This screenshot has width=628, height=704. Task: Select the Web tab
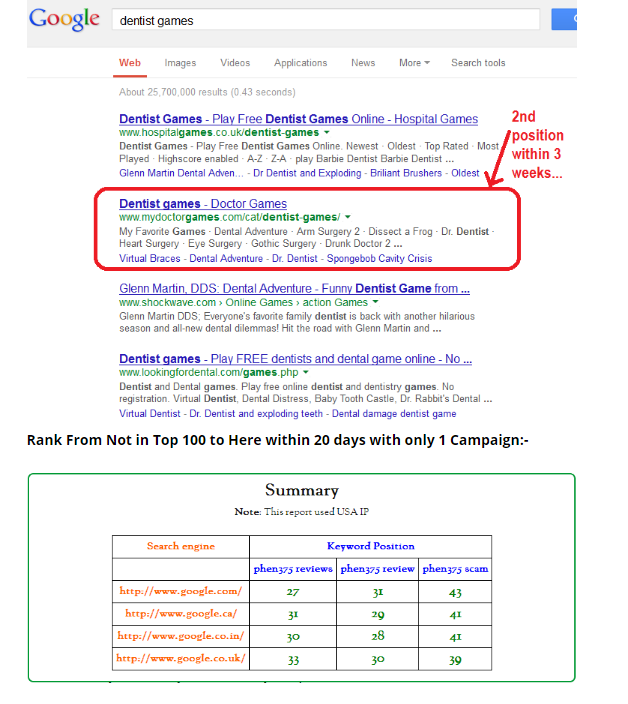pyautogui.click(x=130, y=63)
